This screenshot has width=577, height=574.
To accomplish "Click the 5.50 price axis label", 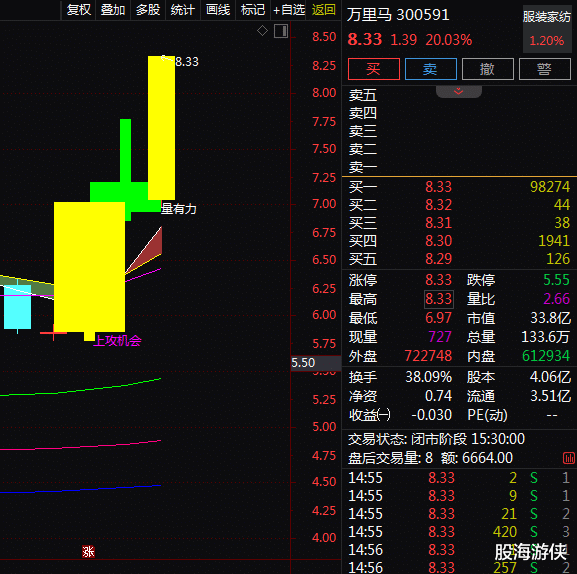I will click(x=303, y=363).
